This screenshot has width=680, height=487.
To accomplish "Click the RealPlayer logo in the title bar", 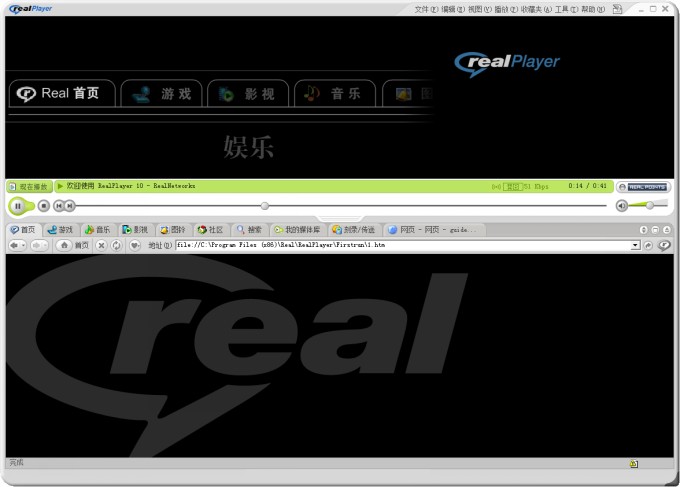I will point(30,9).
